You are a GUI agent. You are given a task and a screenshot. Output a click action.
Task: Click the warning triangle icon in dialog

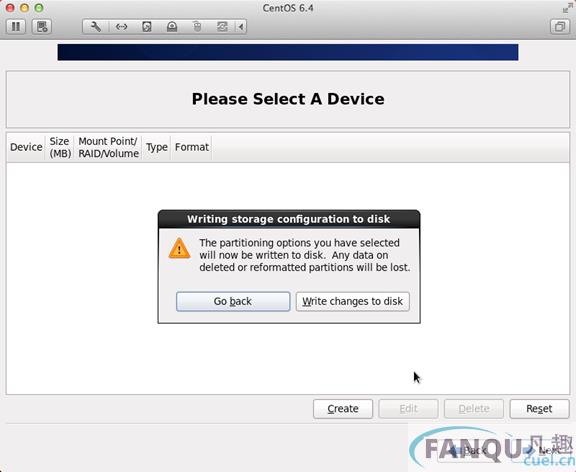coord(179,248)
